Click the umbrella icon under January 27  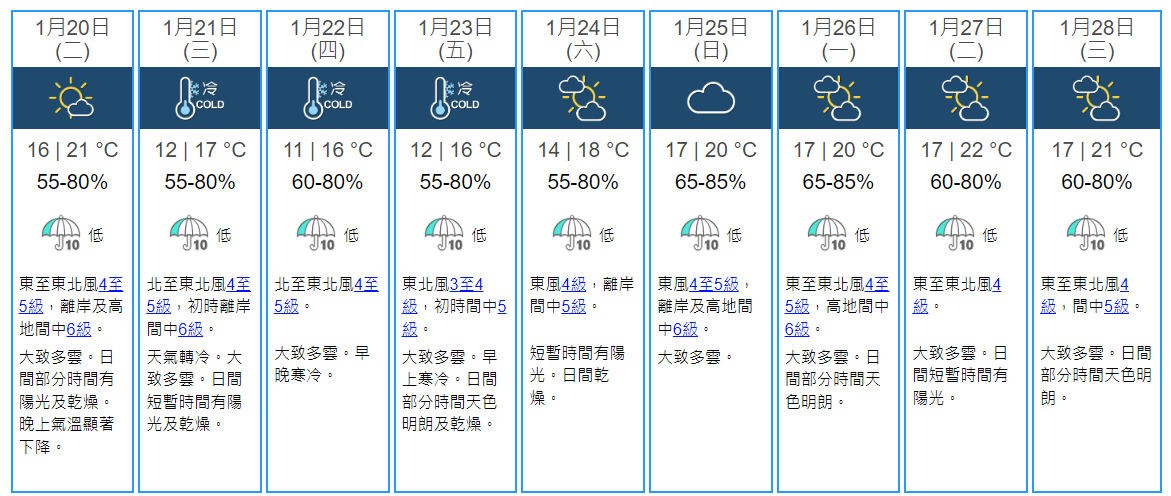pos(957,234)
